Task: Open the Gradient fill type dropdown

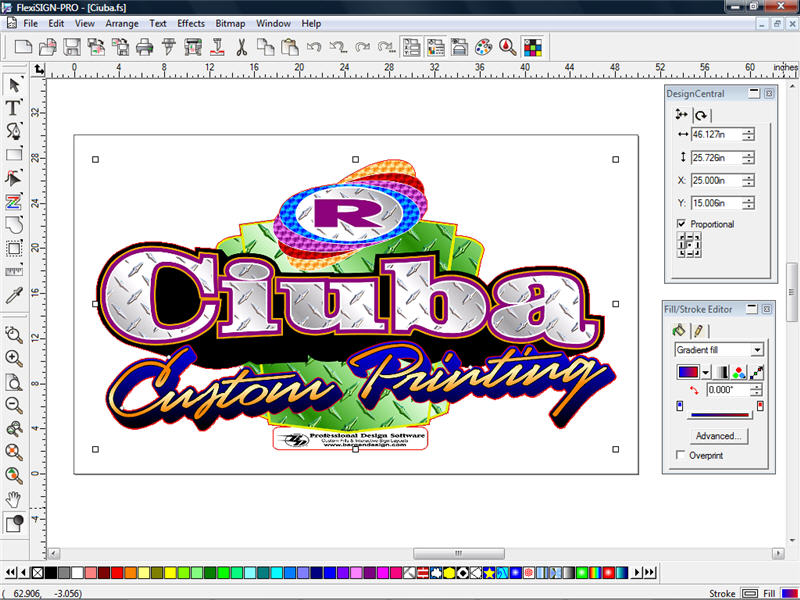Action: point(757,349)
